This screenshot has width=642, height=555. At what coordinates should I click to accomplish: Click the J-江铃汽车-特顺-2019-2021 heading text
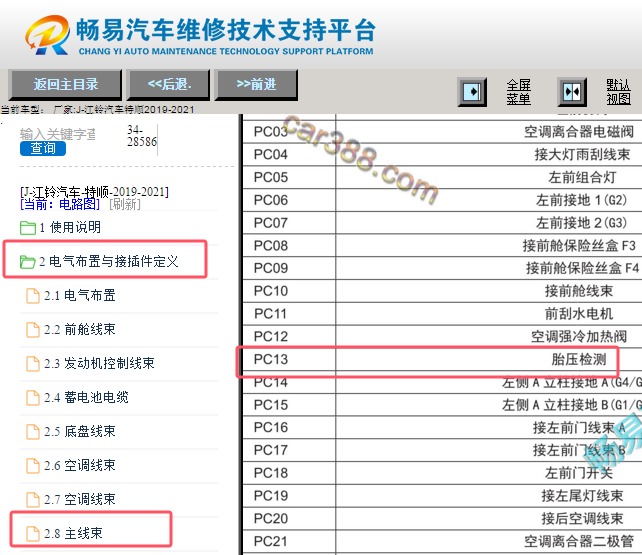(x=95, y=192)
